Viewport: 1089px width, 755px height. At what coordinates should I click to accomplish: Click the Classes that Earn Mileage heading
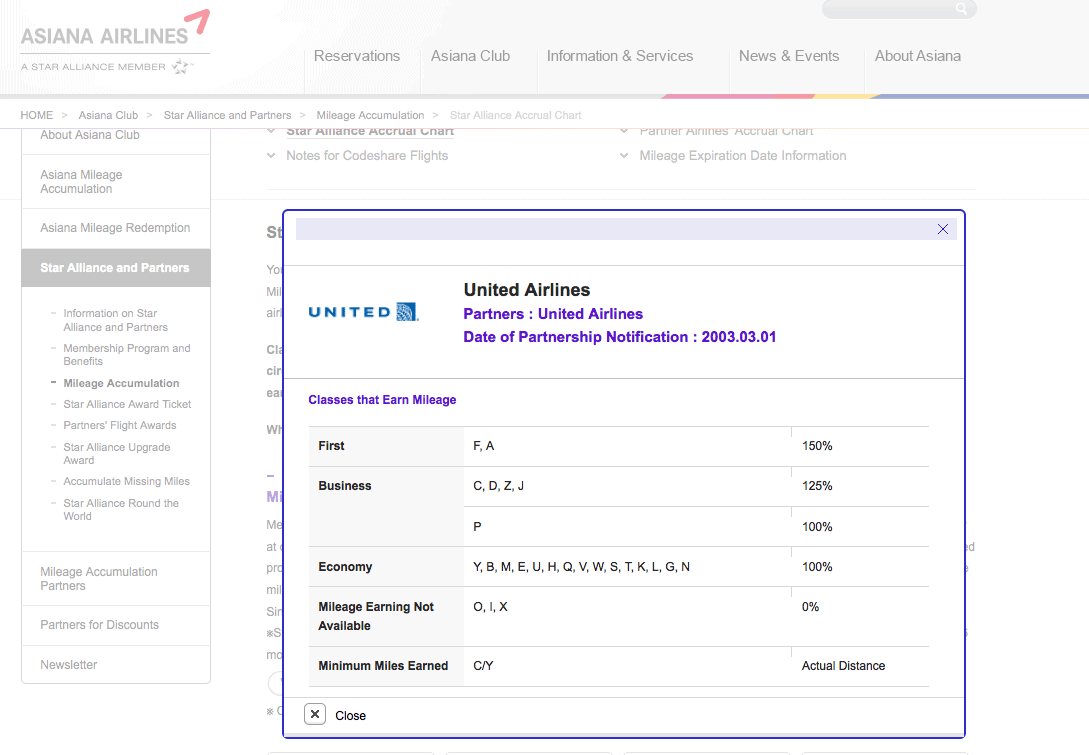coord(382,399)
